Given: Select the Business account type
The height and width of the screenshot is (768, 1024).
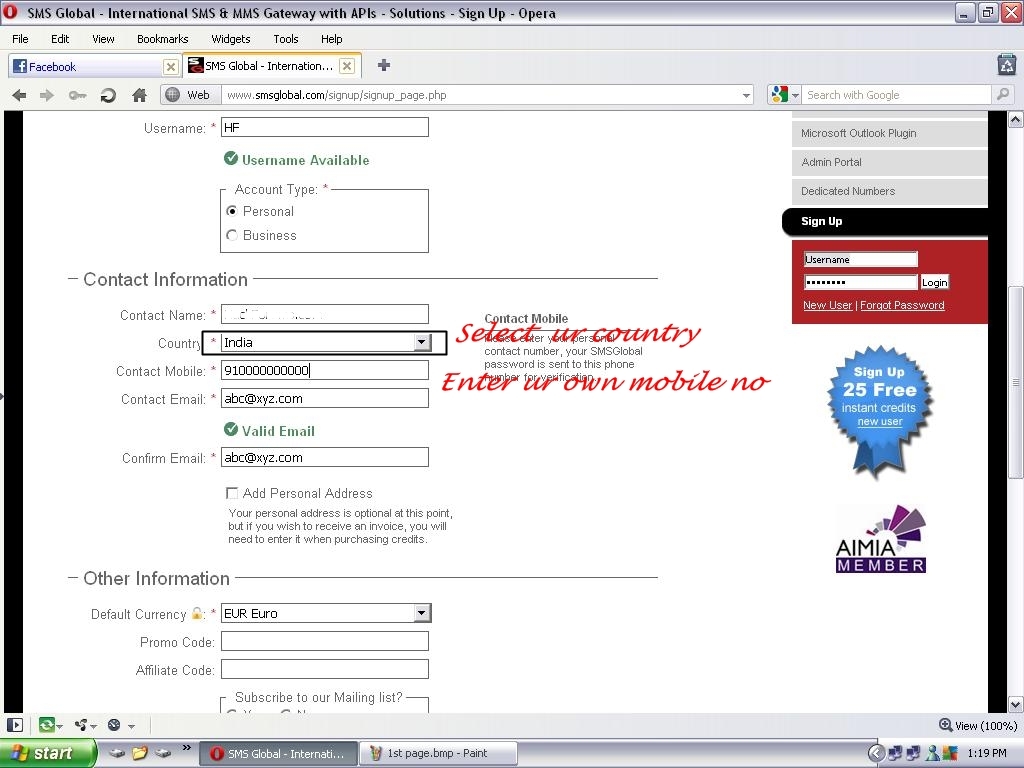Looking at the screenshot, I should pos(232,235).
